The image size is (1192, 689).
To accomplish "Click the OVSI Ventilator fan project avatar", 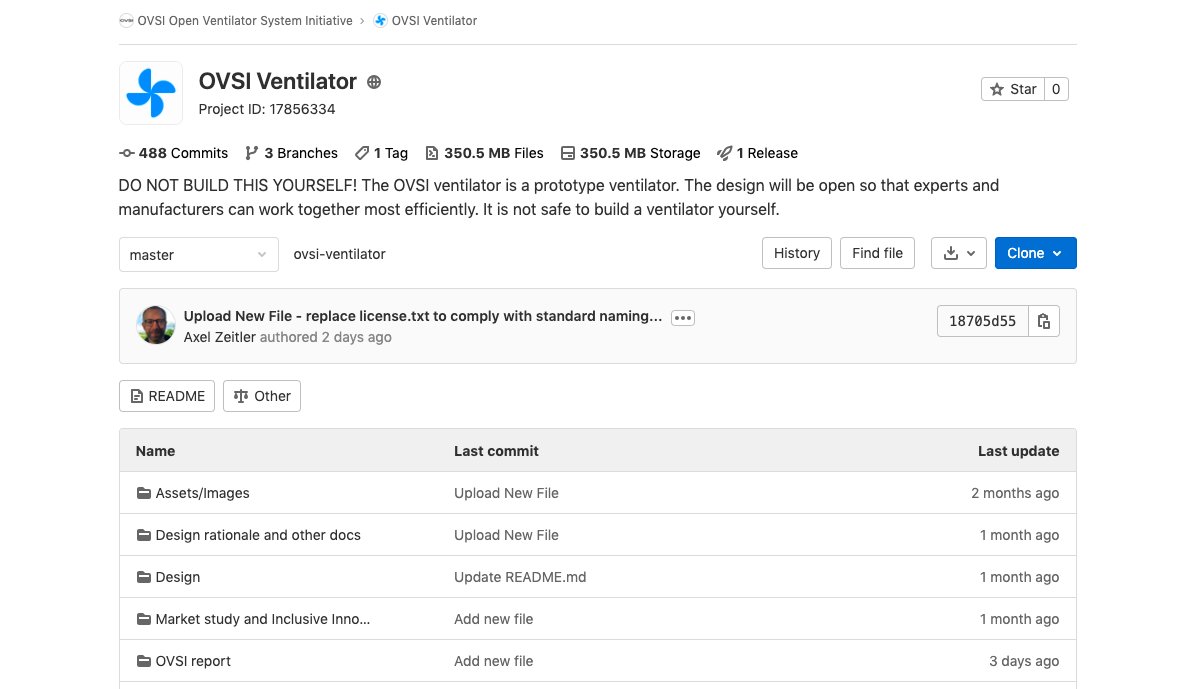I will 151,93.
